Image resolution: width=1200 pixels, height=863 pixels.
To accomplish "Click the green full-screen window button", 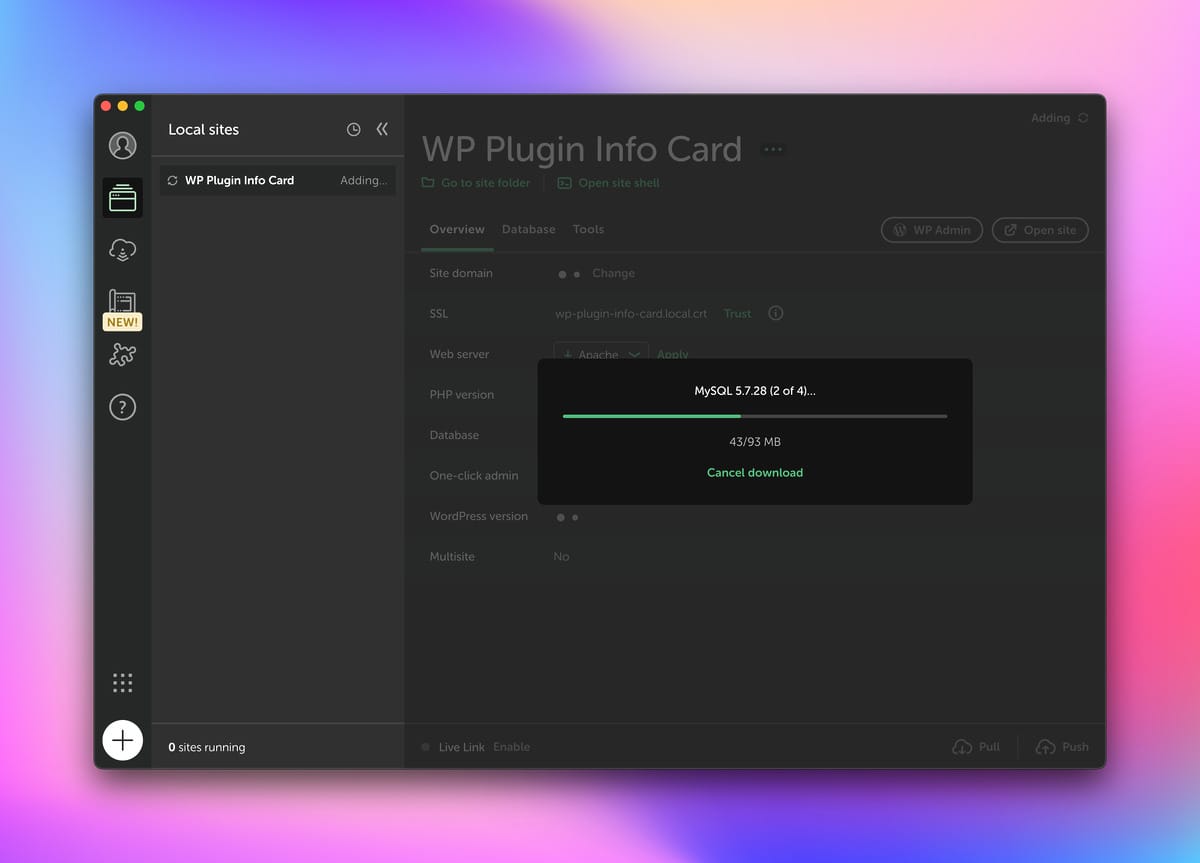I will pos(139,106).
